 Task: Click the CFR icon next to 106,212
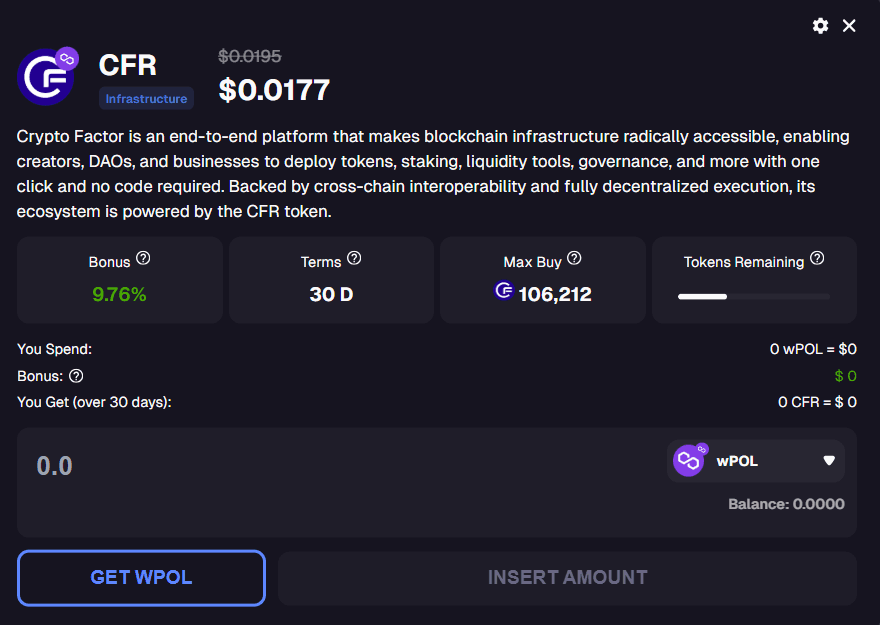[x=504, y=292]
